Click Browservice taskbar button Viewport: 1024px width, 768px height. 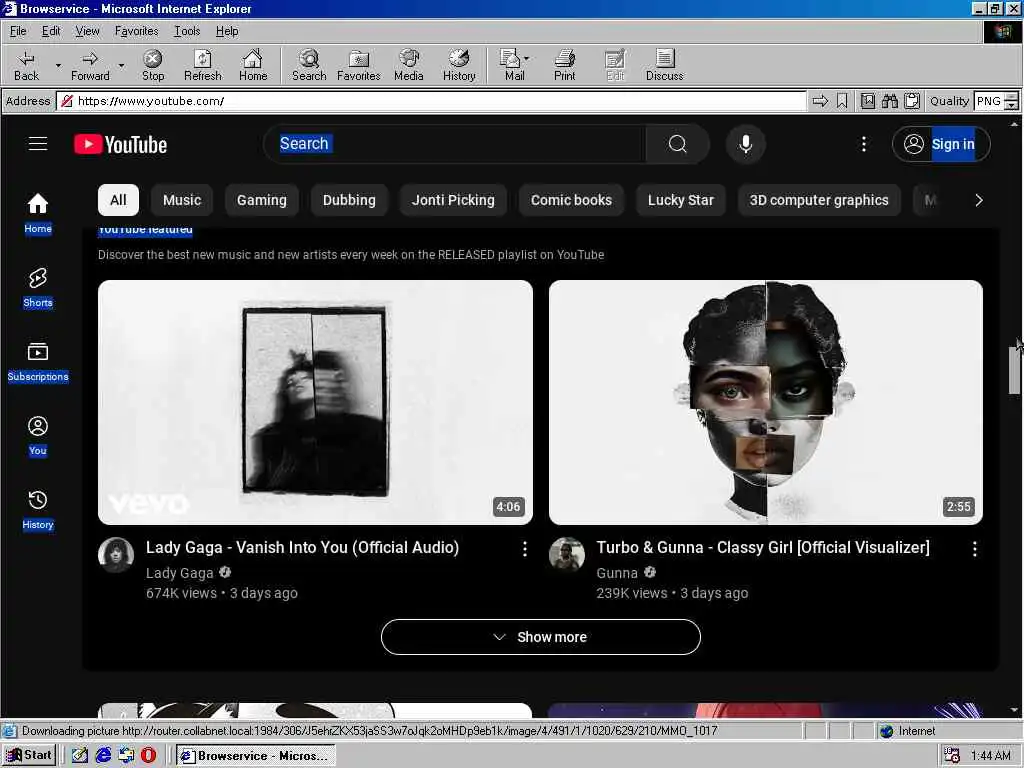pyautogui.click(x=256, y=756)
